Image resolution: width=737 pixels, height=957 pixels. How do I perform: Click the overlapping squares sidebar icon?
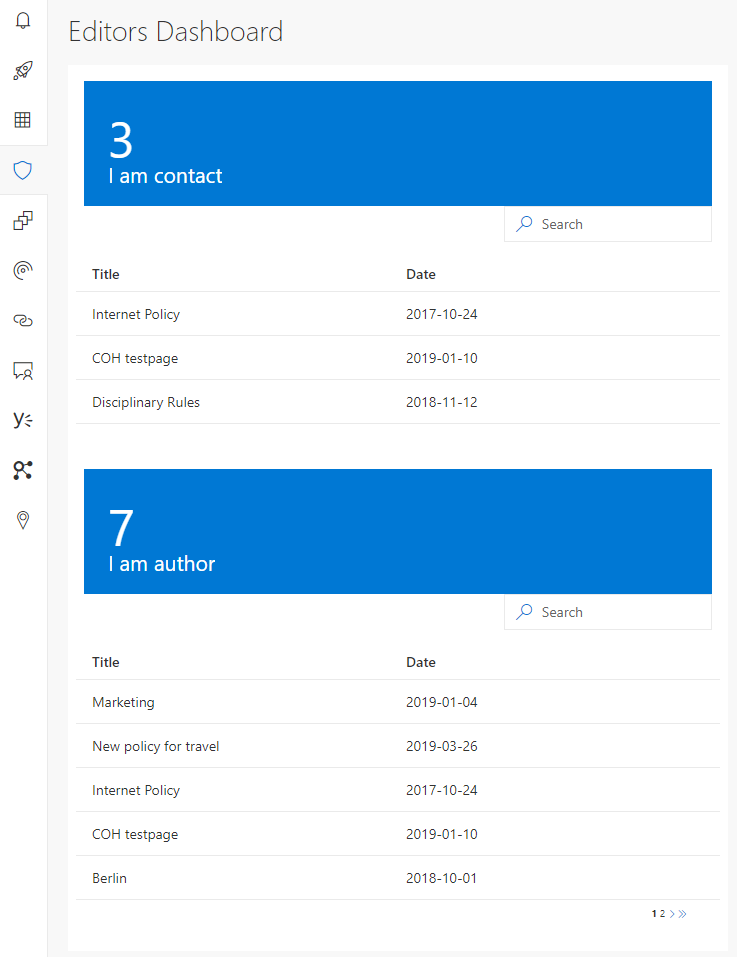click(23, 220)
